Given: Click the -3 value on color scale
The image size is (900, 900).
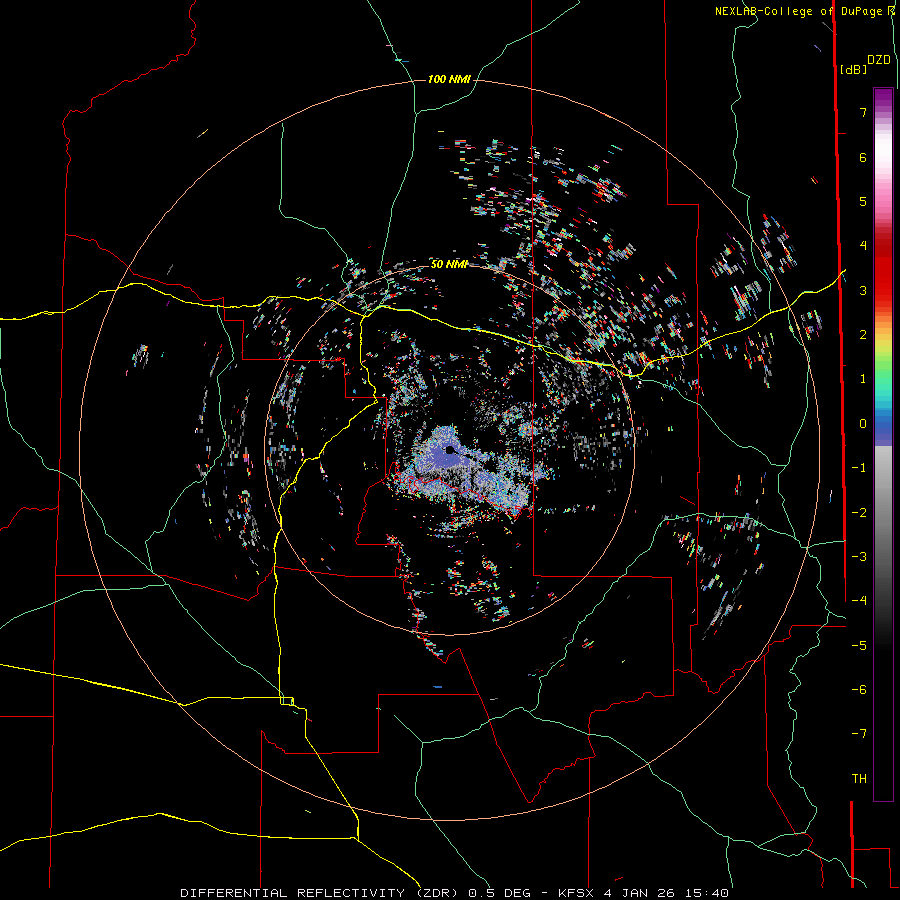Looking at the screenshot, I should point(859,557).
